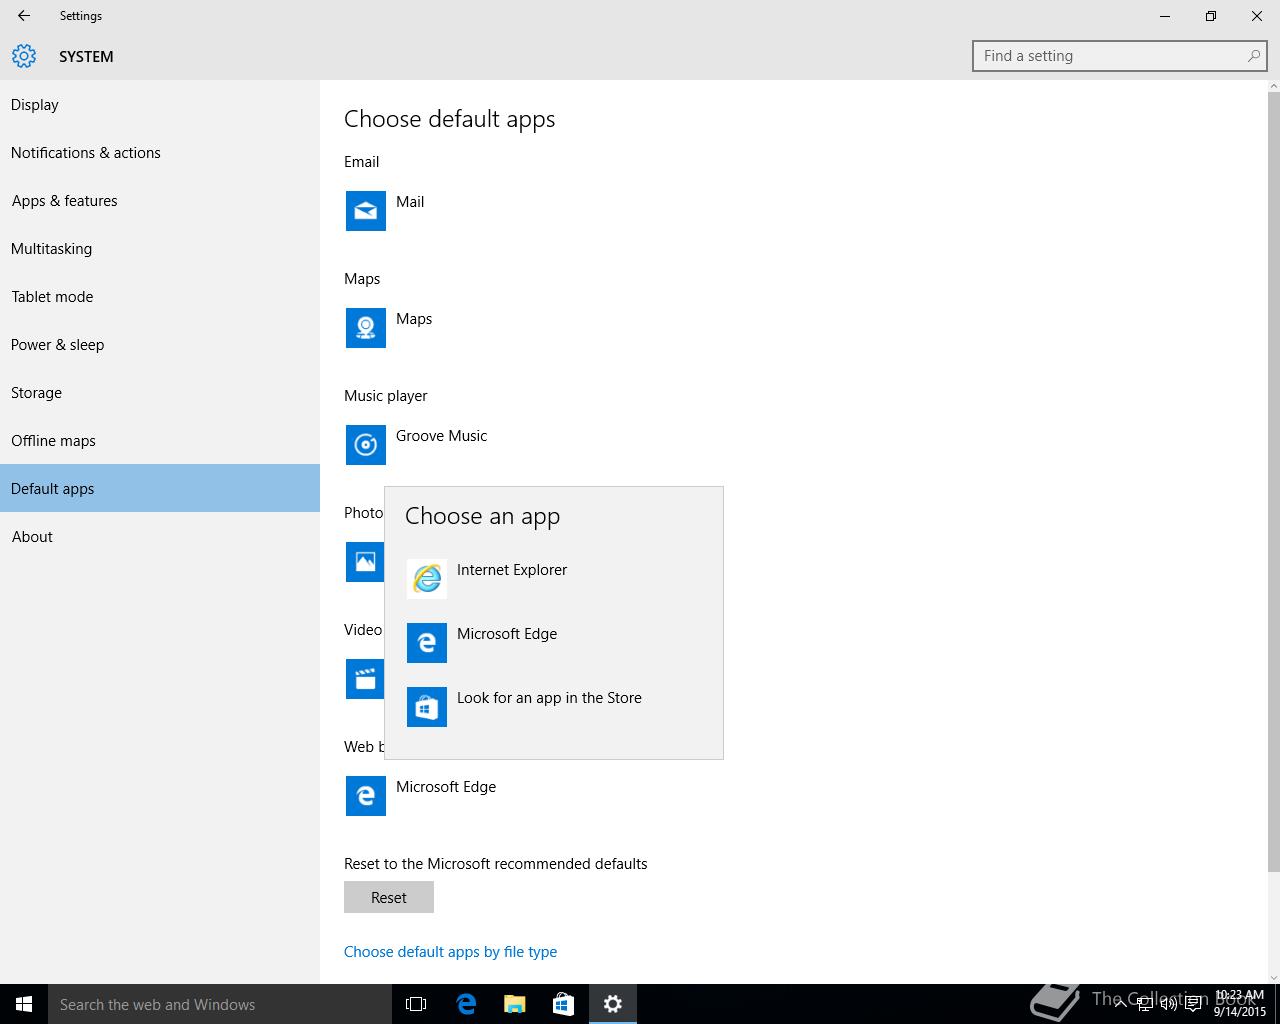Screen dimensions: 1280x1024
Task: Open Tablet mode settings
Action: coord(160,297)
